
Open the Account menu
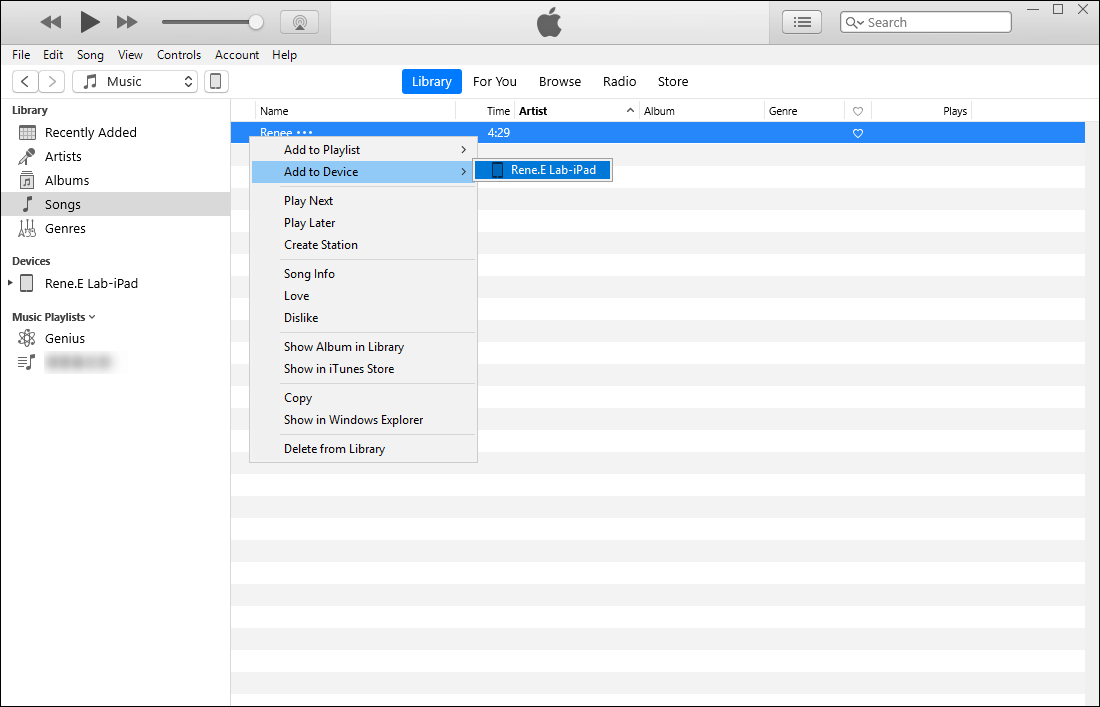(236, 55)
